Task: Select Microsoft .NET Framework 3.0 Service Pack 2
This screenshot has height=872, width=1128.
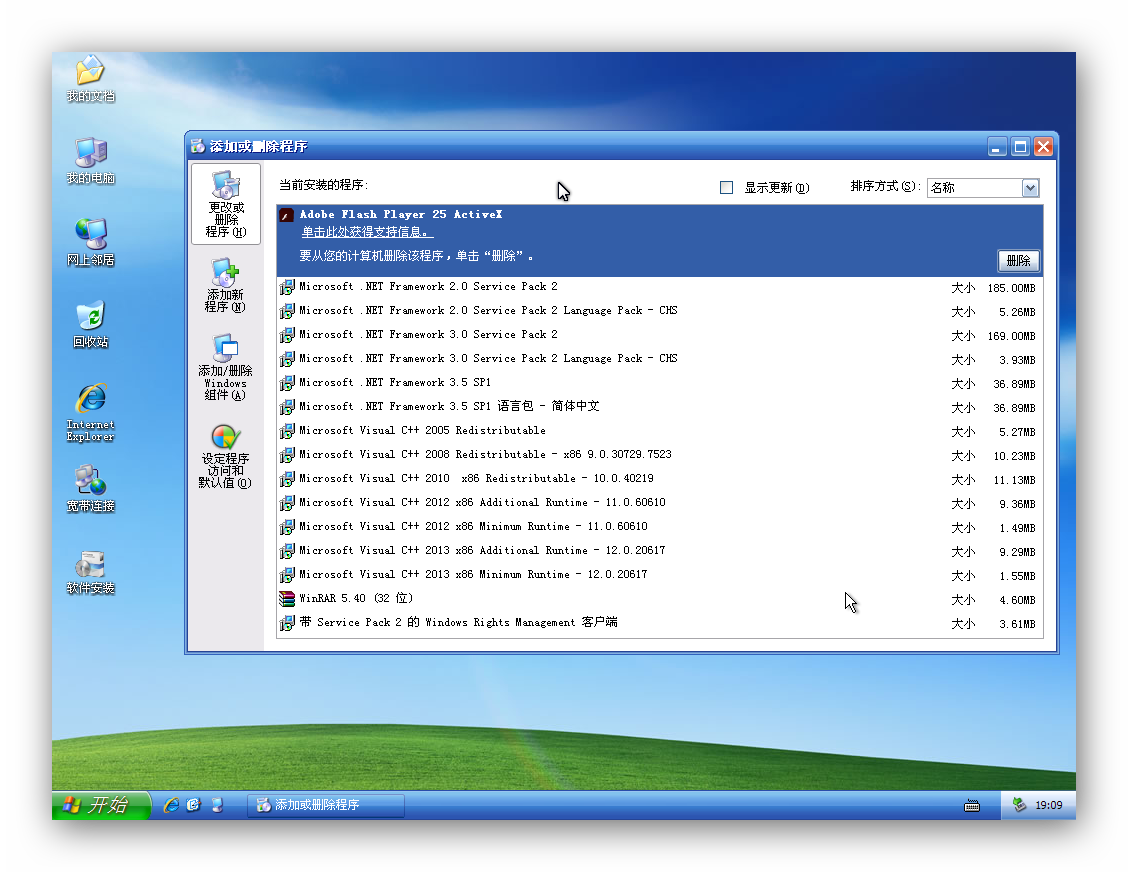Action: click(660, 335)
